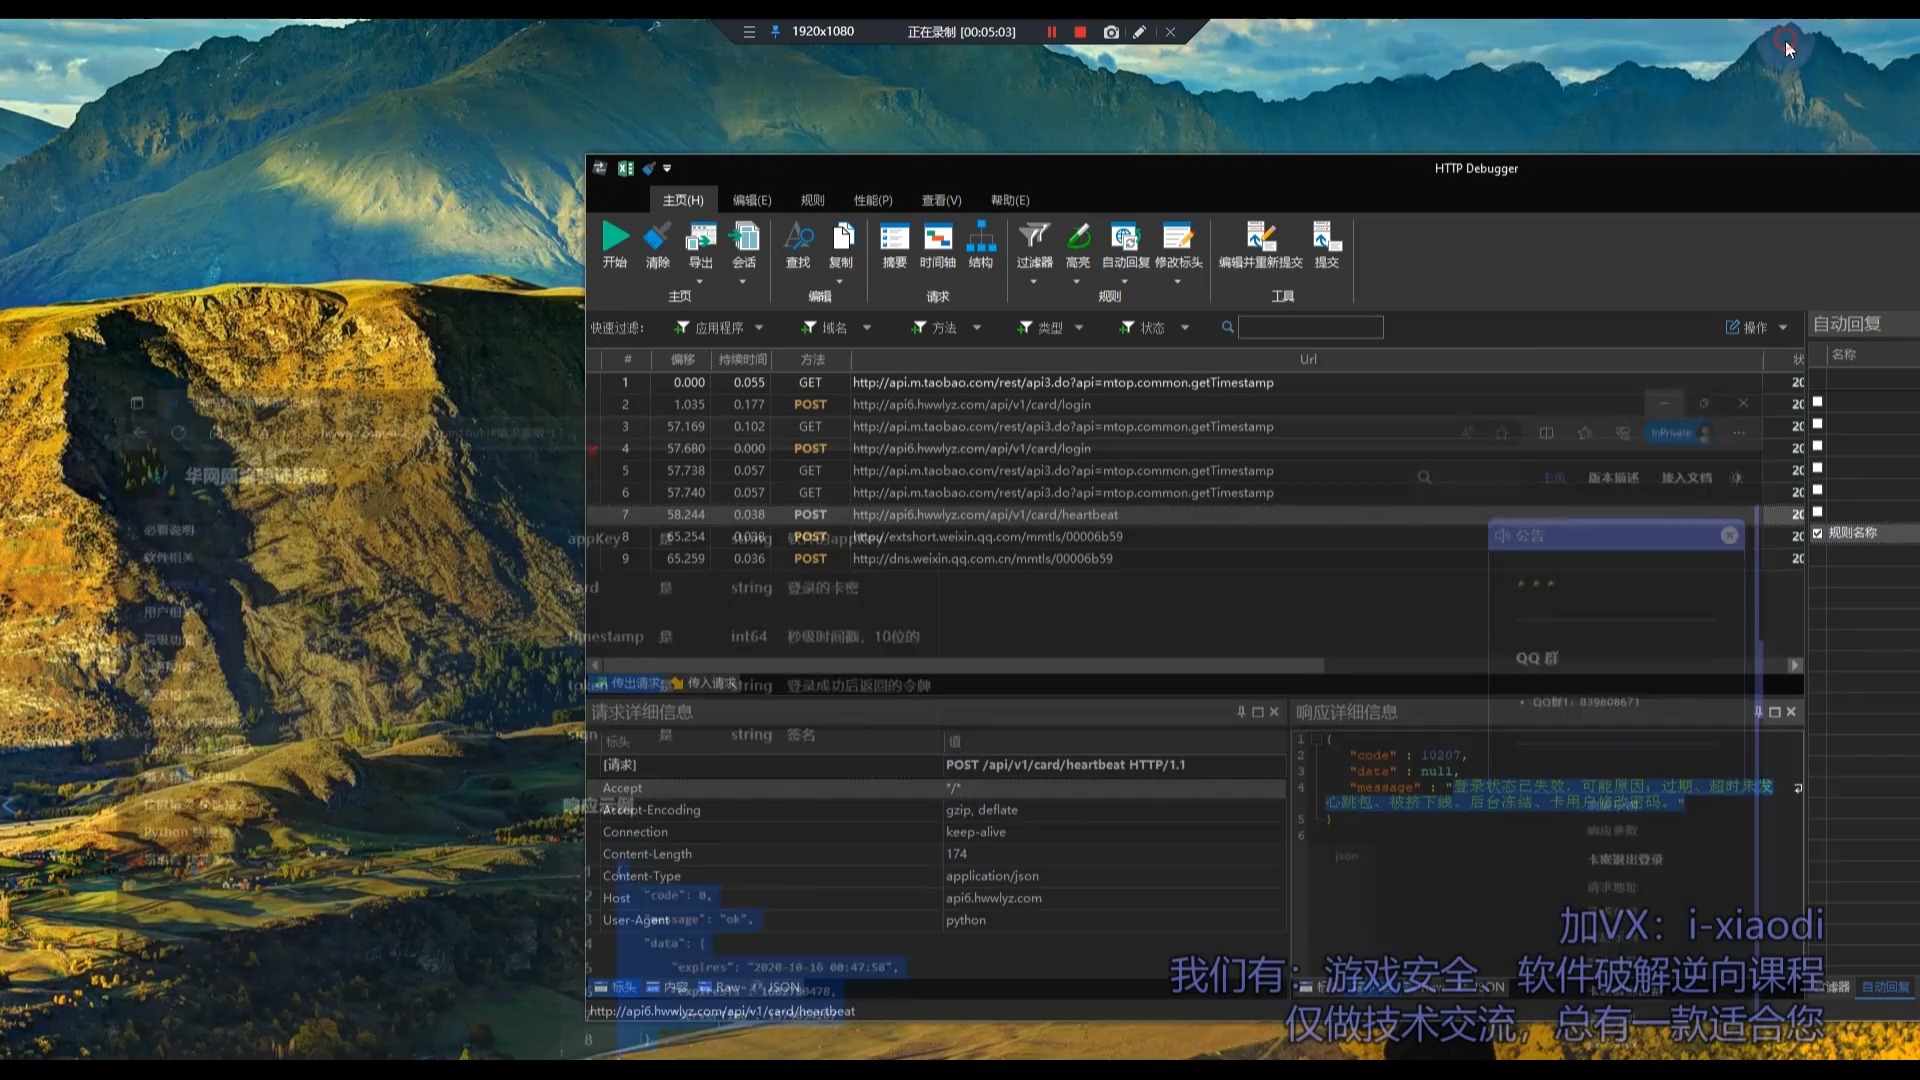Click Edit and Resubmit icon
This screenshot has width=1920, height=1080.
(x=1260, y=237)
